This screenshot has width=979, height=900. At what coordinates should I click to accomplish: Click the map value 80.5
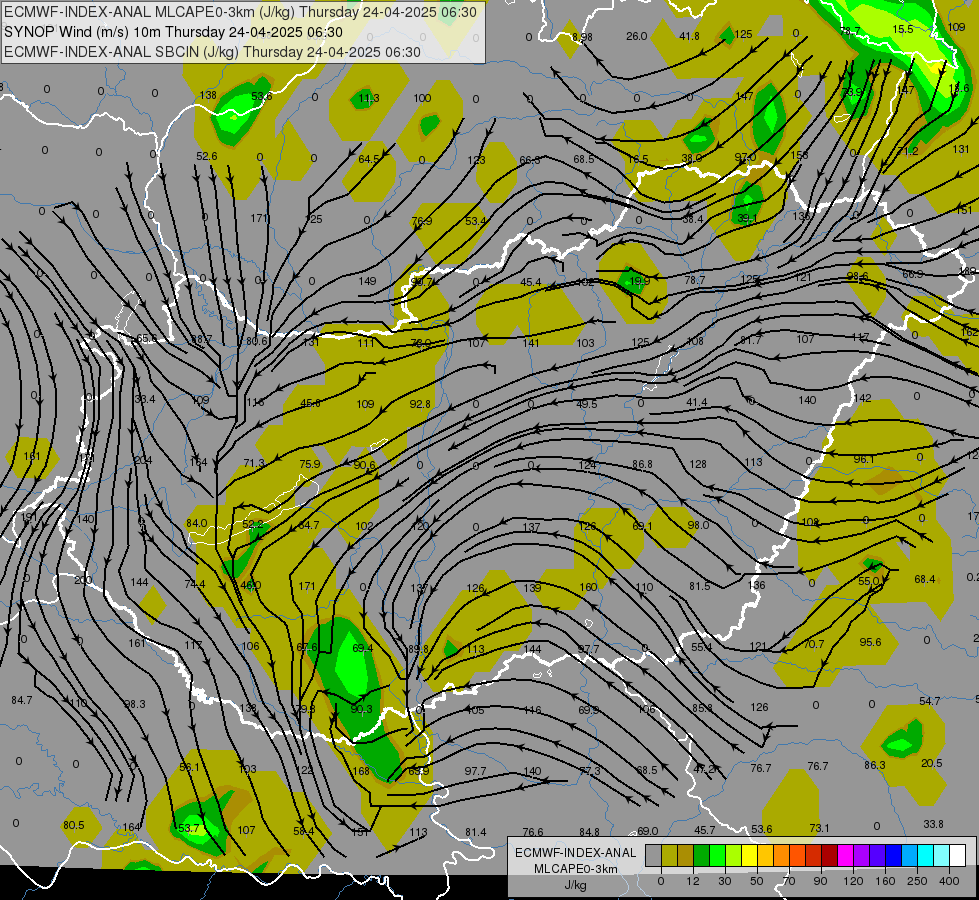[x=74, y=825]
